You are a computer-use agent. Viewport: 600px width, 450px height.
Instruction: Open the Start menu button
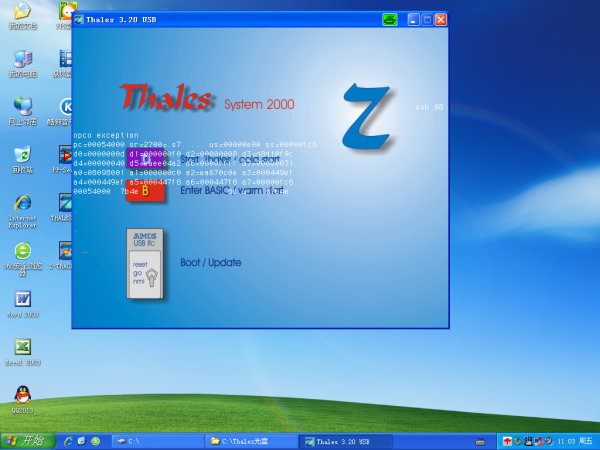pos(28,441)
